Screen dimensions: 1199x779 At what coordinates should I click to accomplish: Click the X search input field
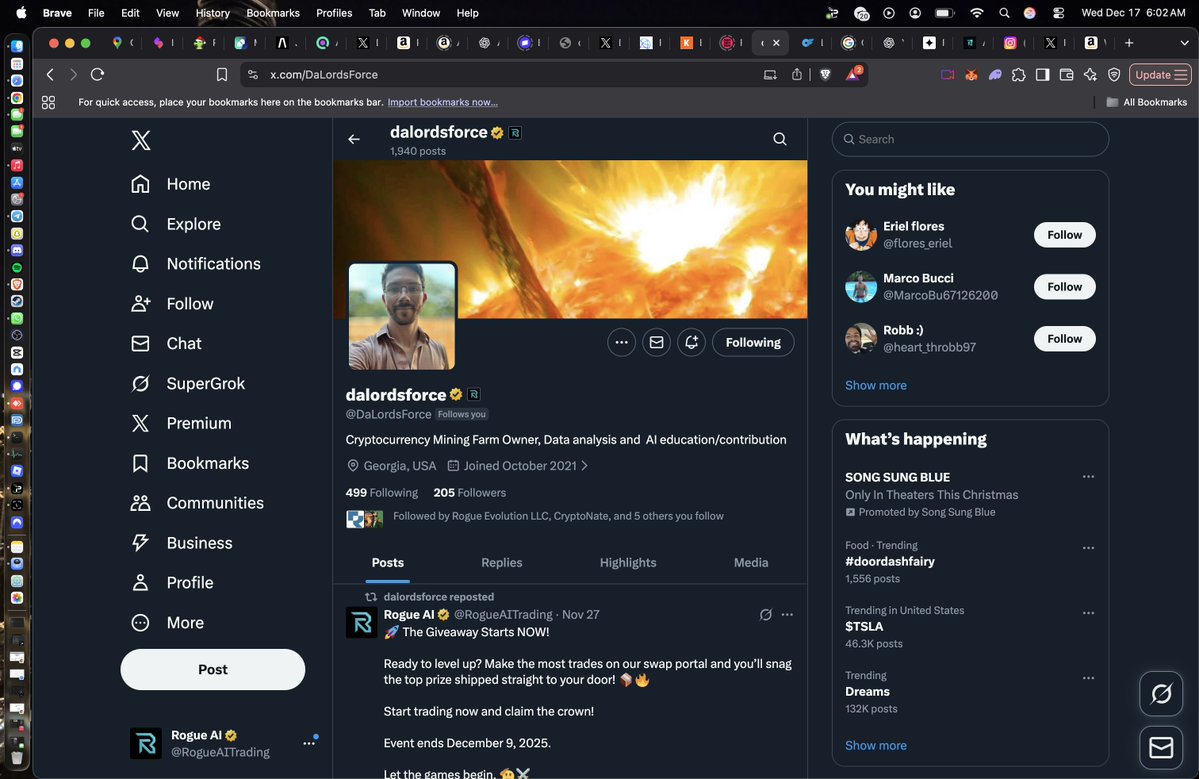pos(970,139)
